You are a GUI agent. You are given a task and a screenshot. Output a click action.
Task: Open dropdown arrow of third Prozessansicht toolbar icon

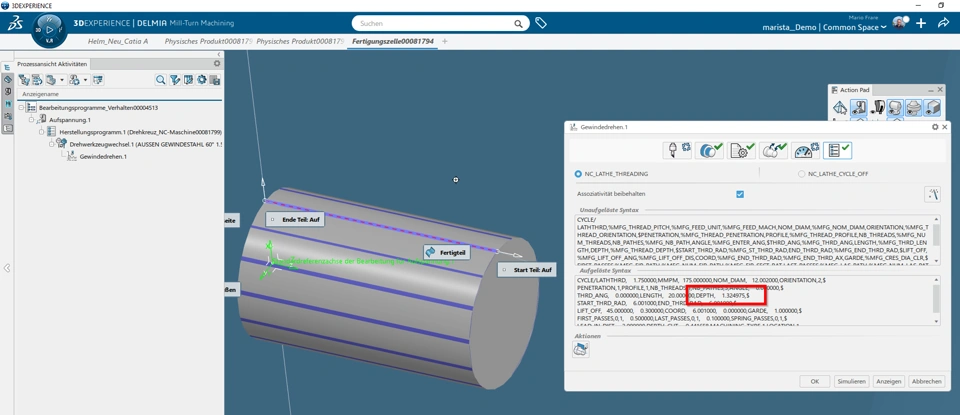click(x=62, y=80)
